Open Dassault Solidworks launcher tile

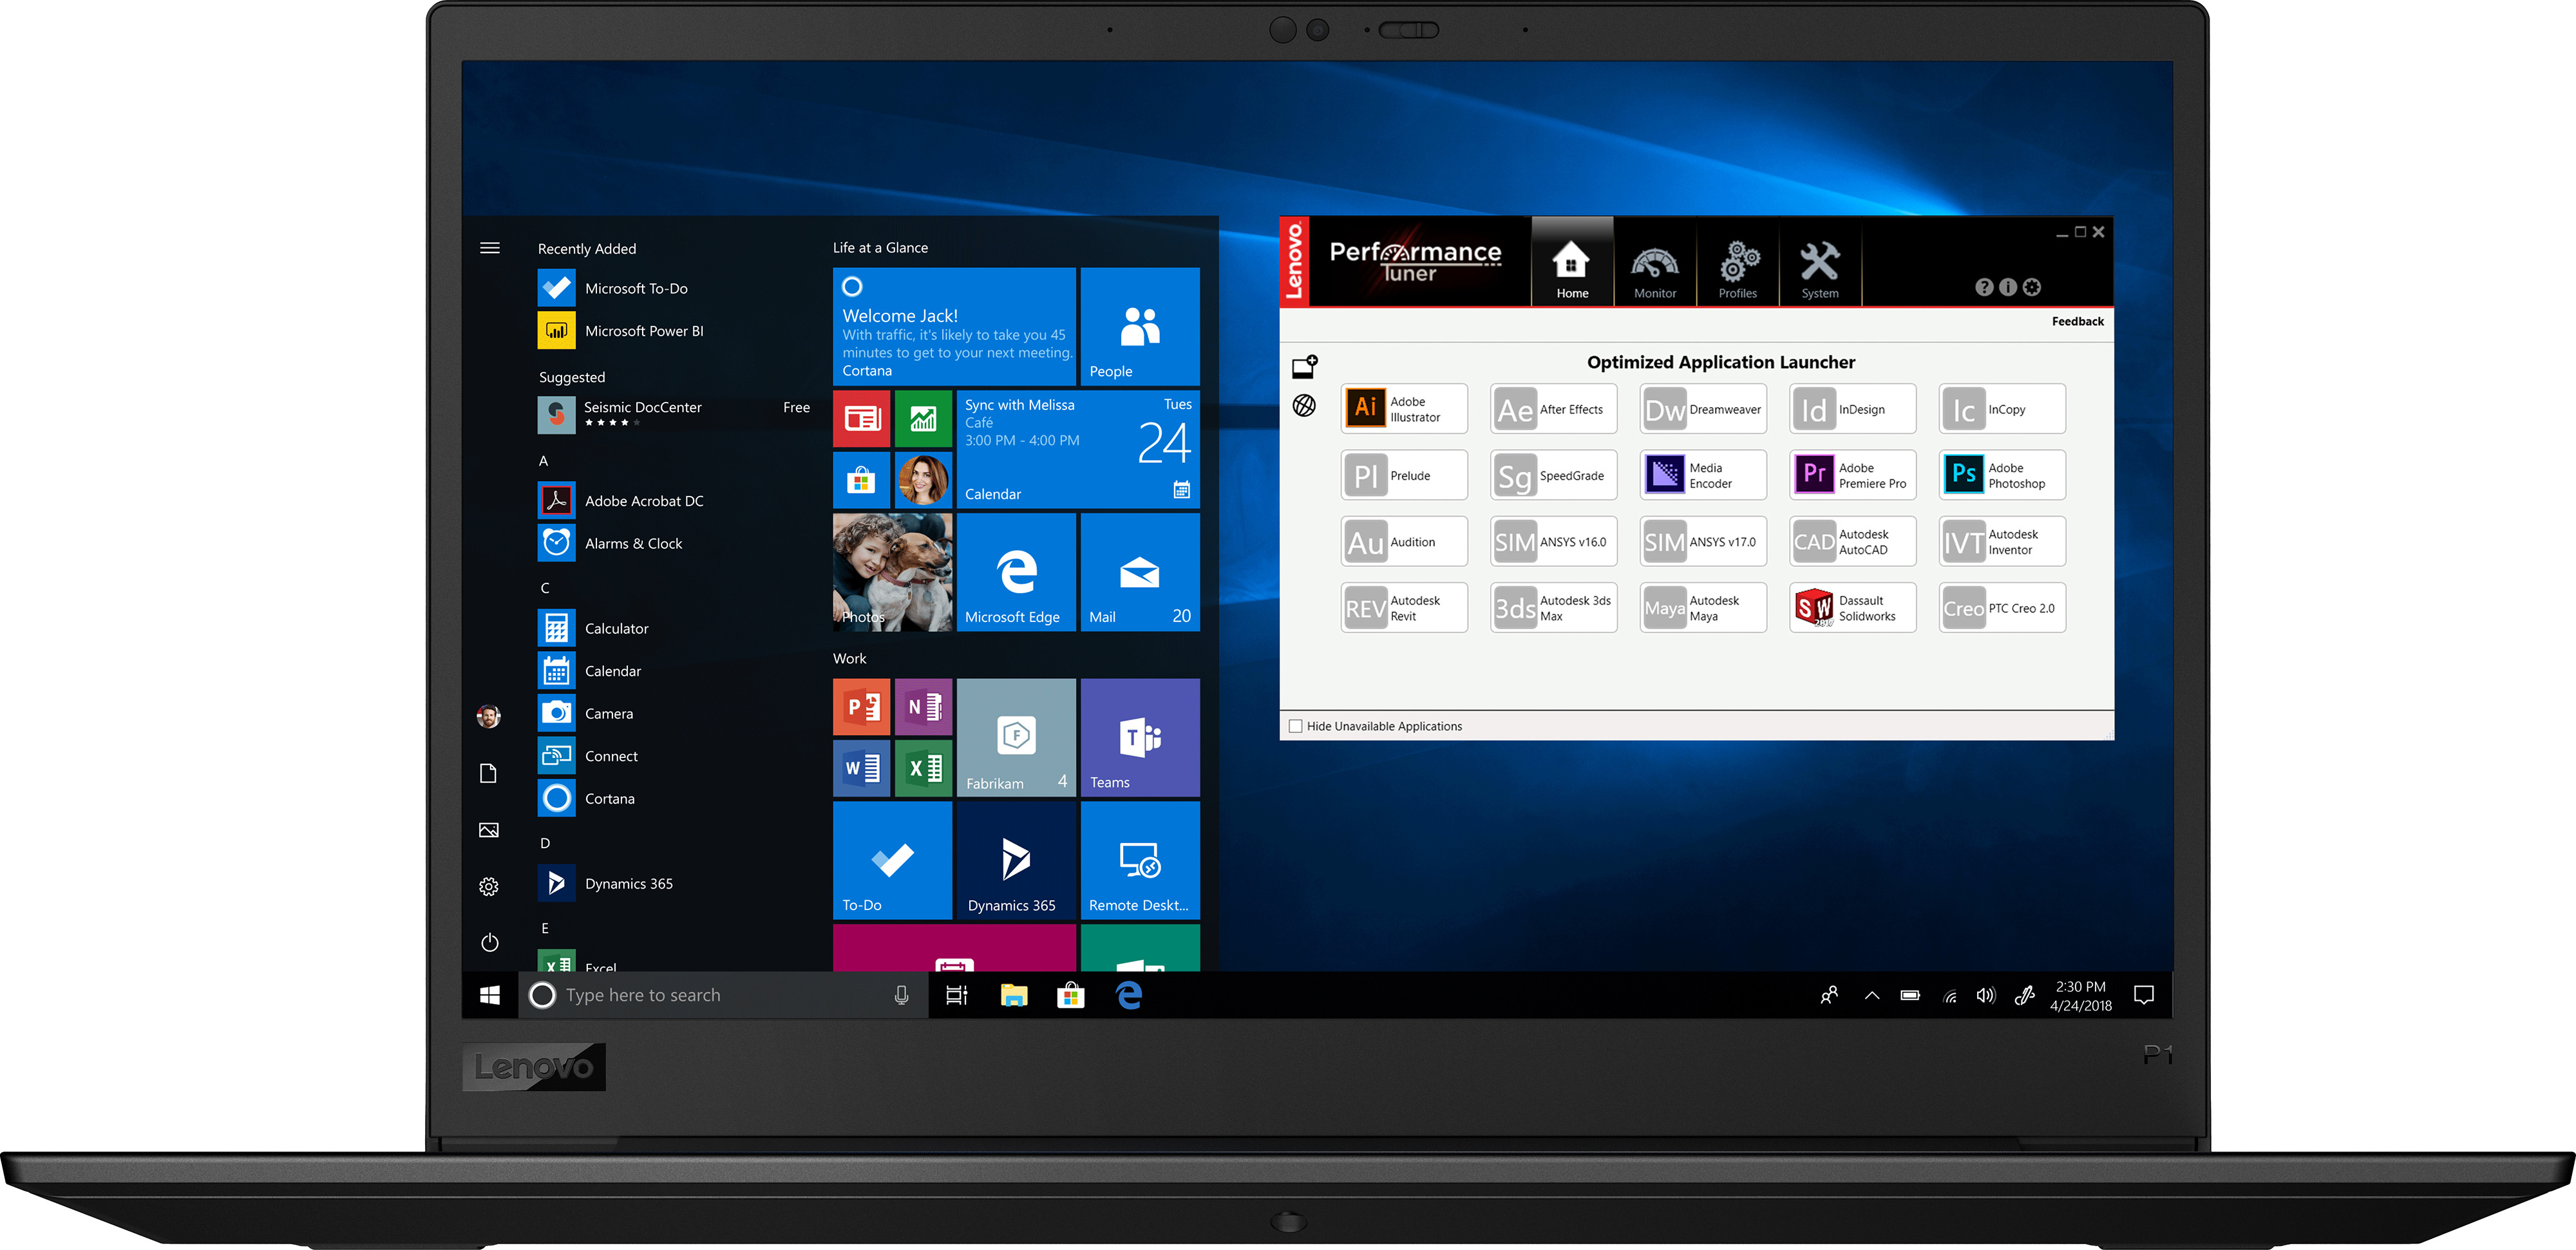point(1852,608)
